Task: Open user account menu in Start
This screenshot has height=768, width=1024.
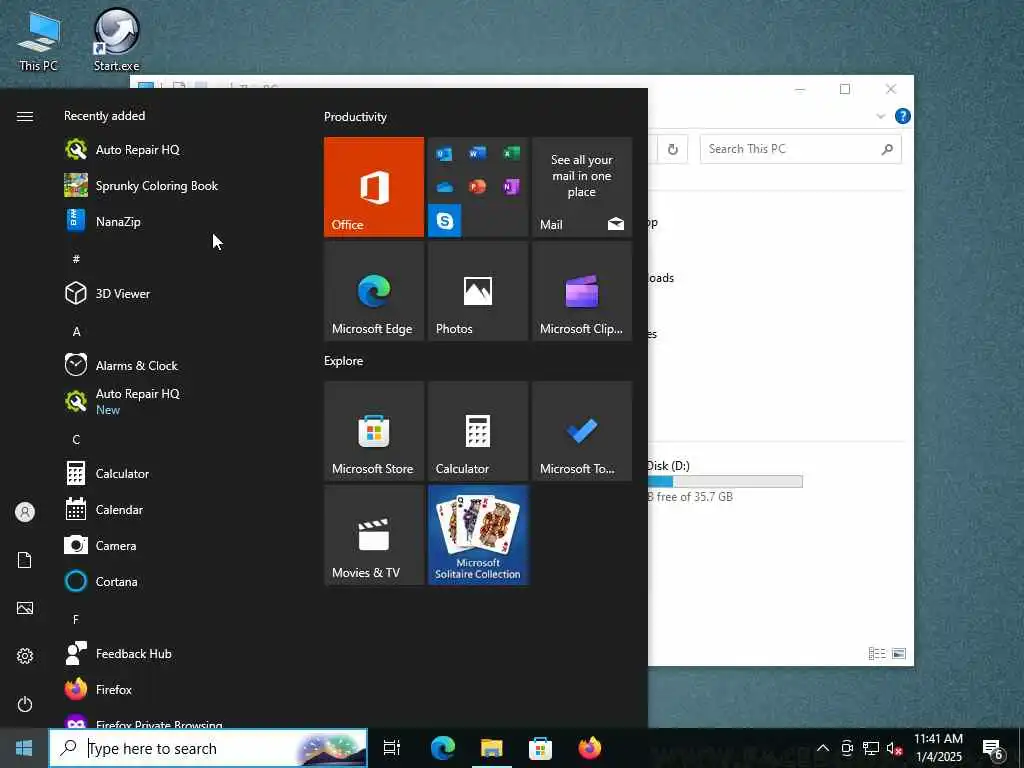Action: (25, 512)
